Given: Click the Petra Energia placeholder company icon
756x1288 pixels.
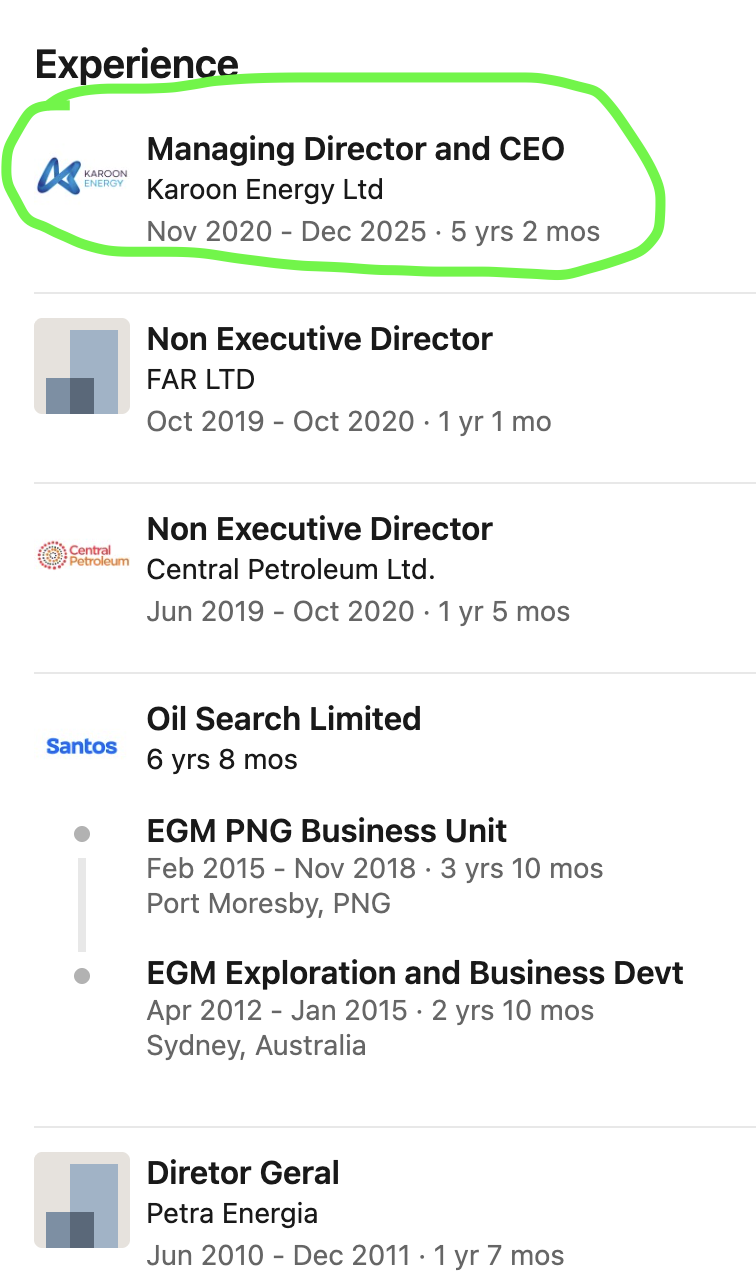Looking at the screenshot, I should [x=82, y=1200].
